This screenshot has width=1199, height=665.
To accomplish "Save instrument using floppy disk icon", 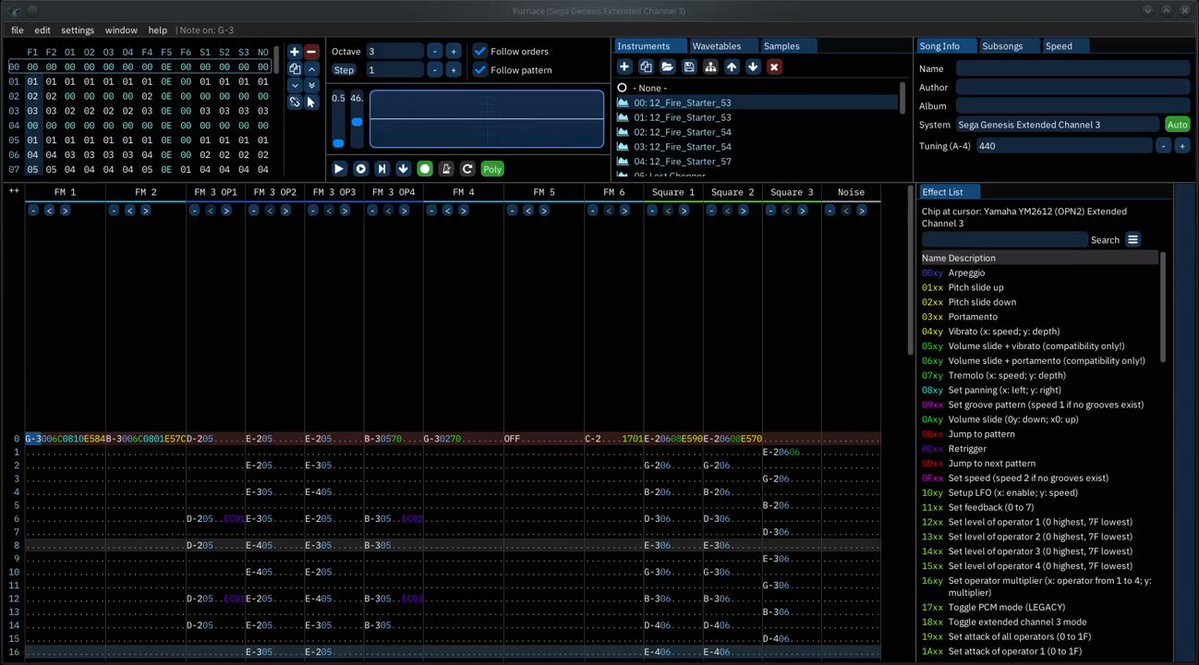I will click(689, 67).
